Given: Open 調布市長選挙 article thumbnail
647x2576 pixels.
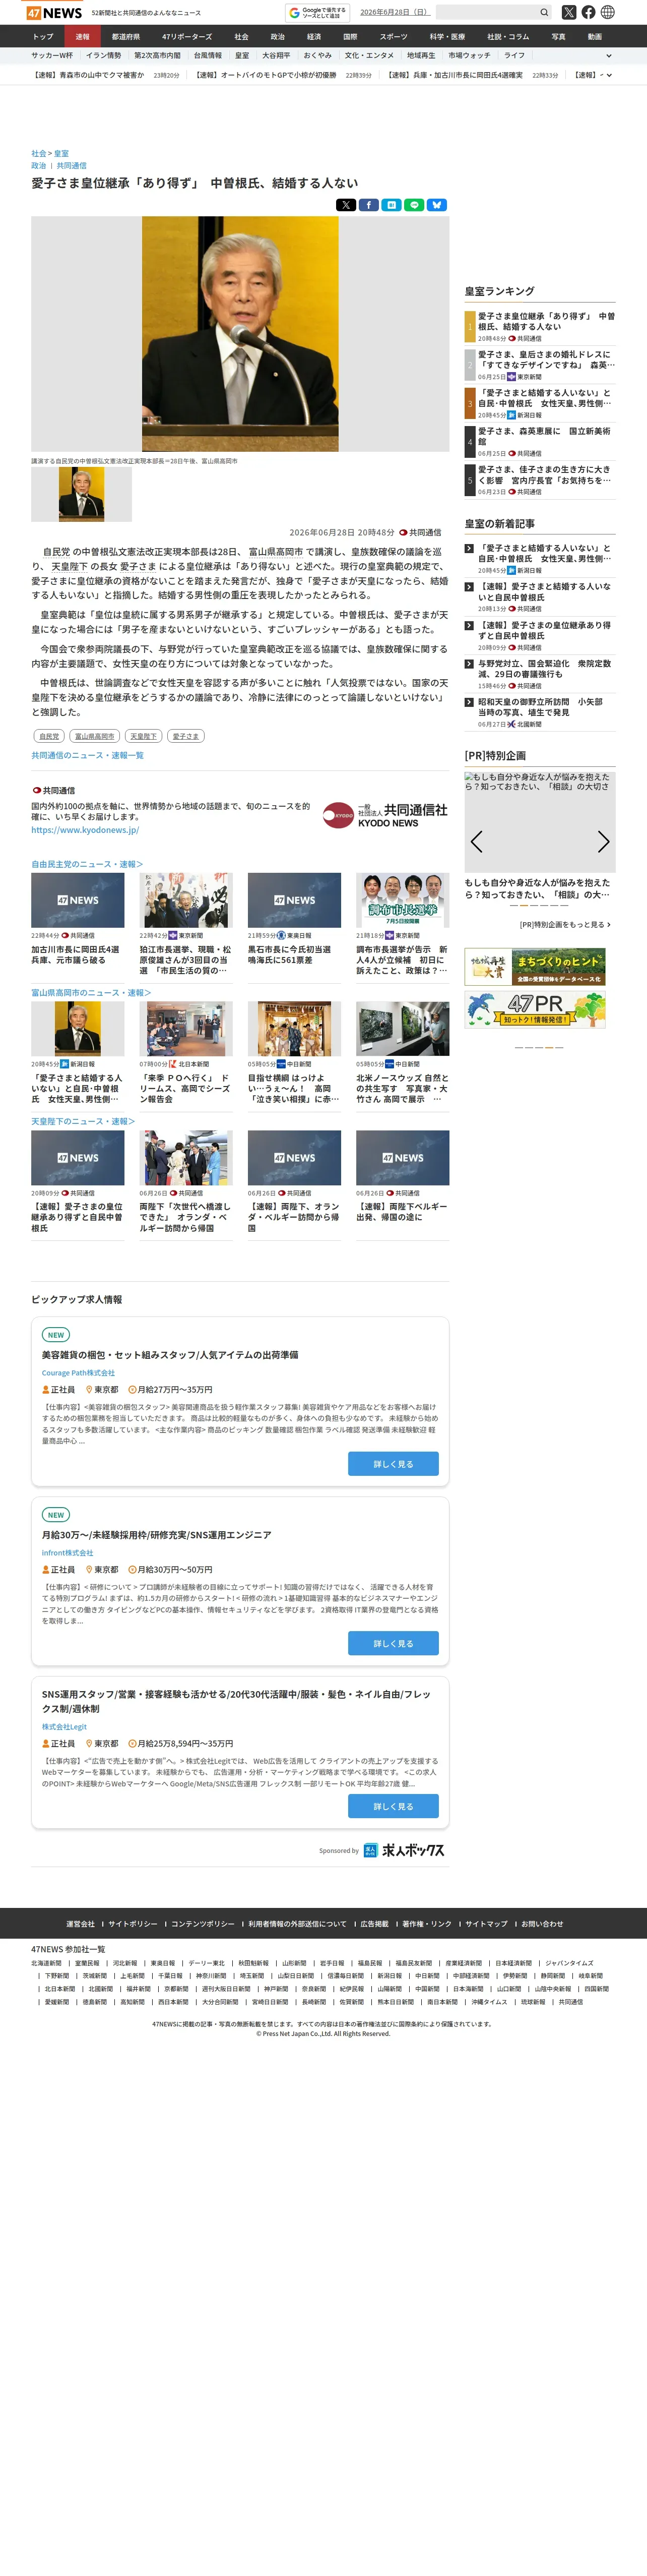Looking at the screenshot, I should pyautogui.click(x=403, y=900).
